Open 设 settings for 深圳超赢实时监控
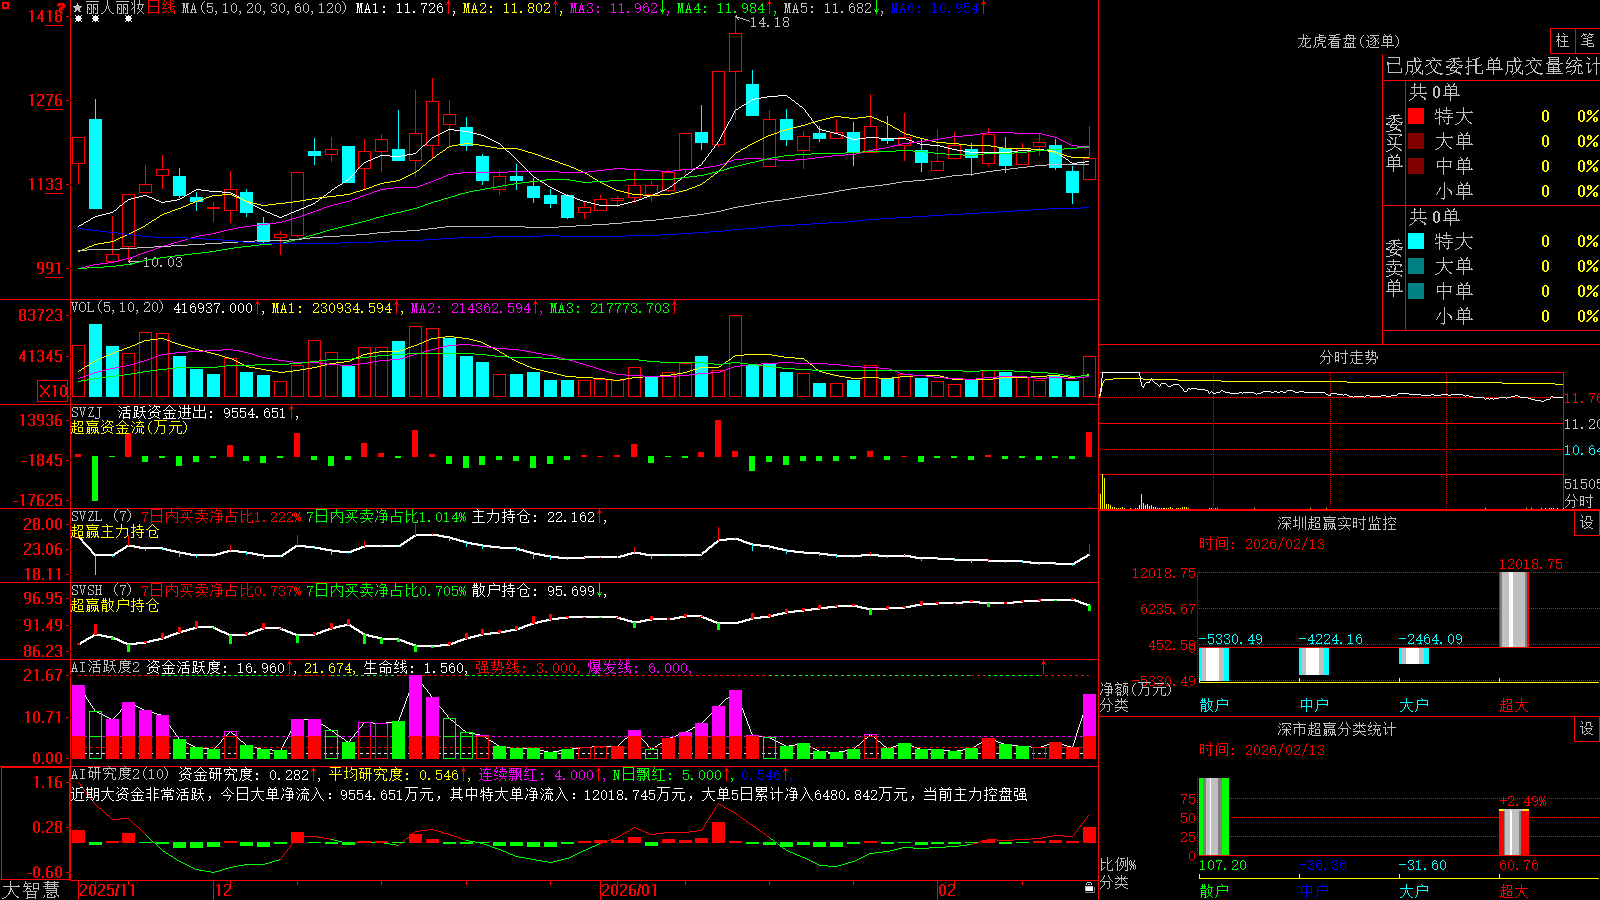1600x900 pixels. [x=1587, y=523]
